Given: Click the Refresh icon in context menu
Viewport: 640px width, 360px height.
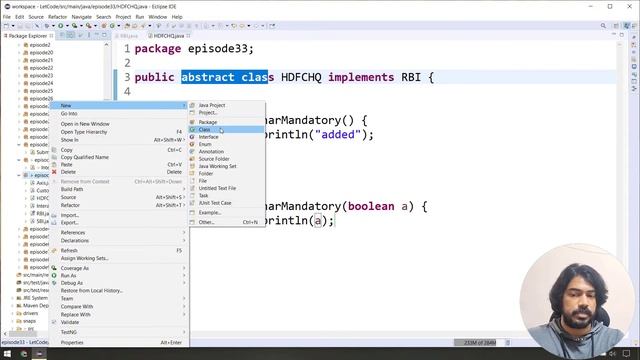Looking at the screenshot, I should [x=54, y=251].
